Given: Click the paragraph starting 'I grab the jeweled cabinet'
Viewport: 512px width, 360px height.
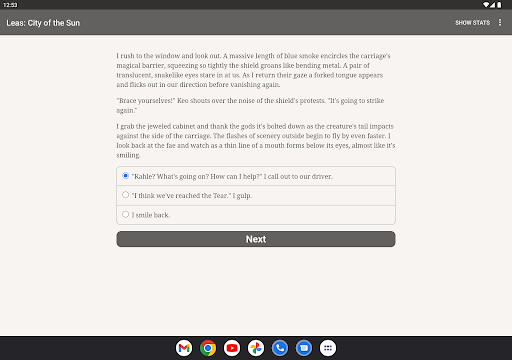Looking at the screenshot, I should click(x=256, y=140).
